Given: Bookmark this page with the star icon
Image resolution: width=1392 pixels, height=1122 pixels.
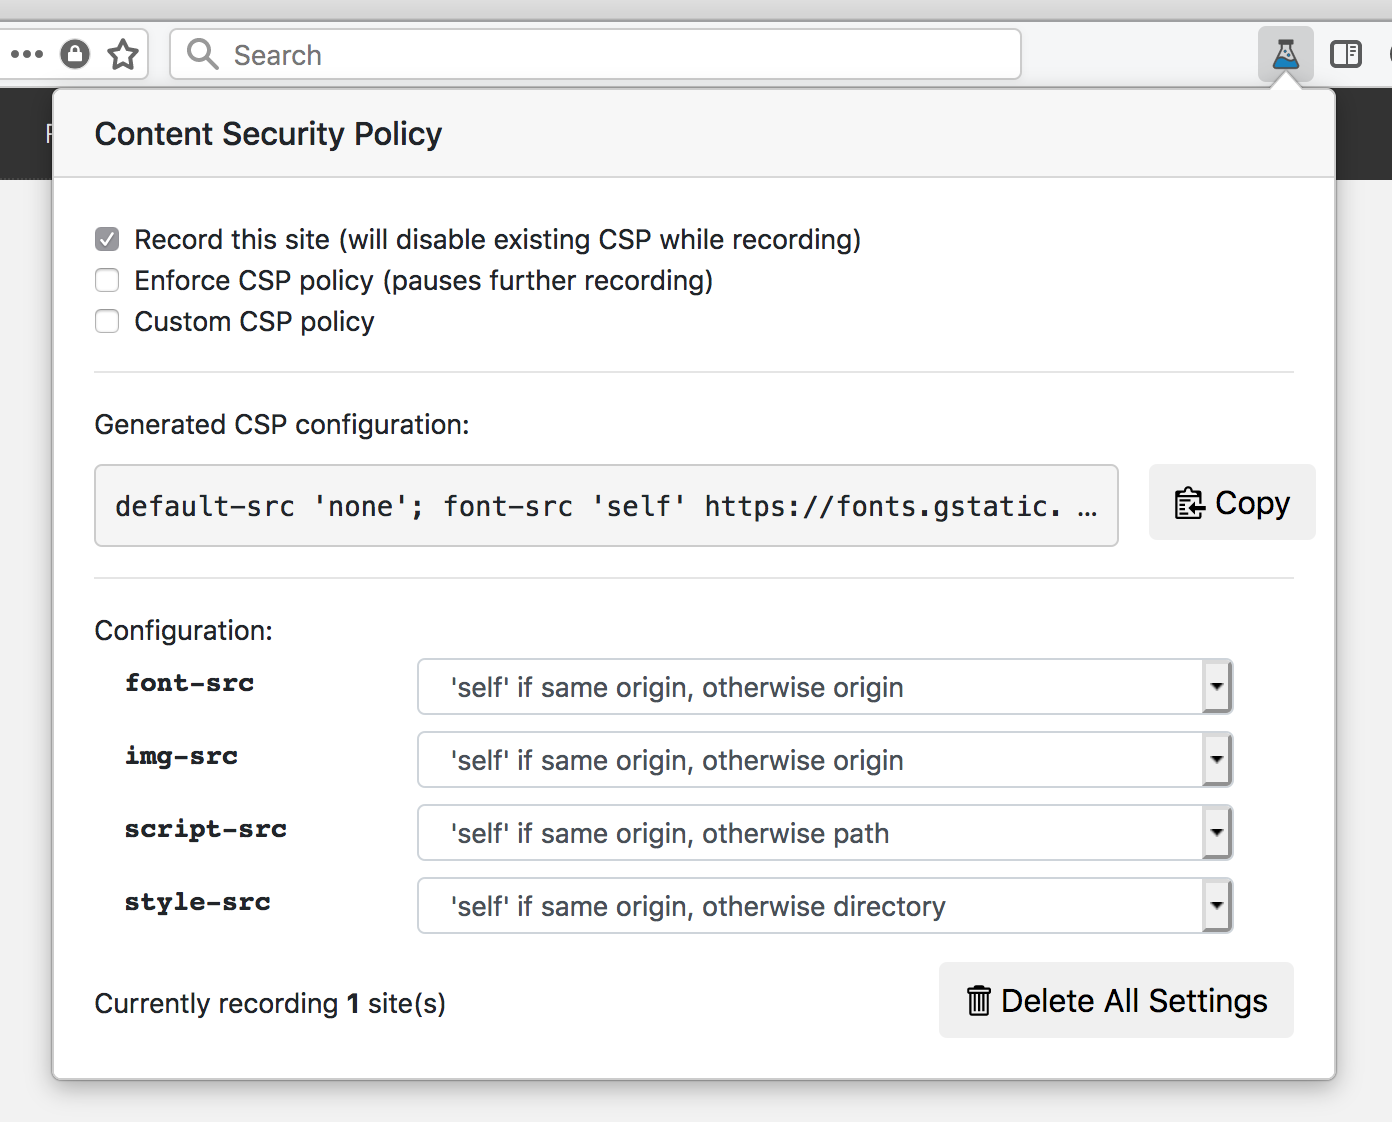Looking at the screenshot, I should pyautogui.click(x=123, y=54).
